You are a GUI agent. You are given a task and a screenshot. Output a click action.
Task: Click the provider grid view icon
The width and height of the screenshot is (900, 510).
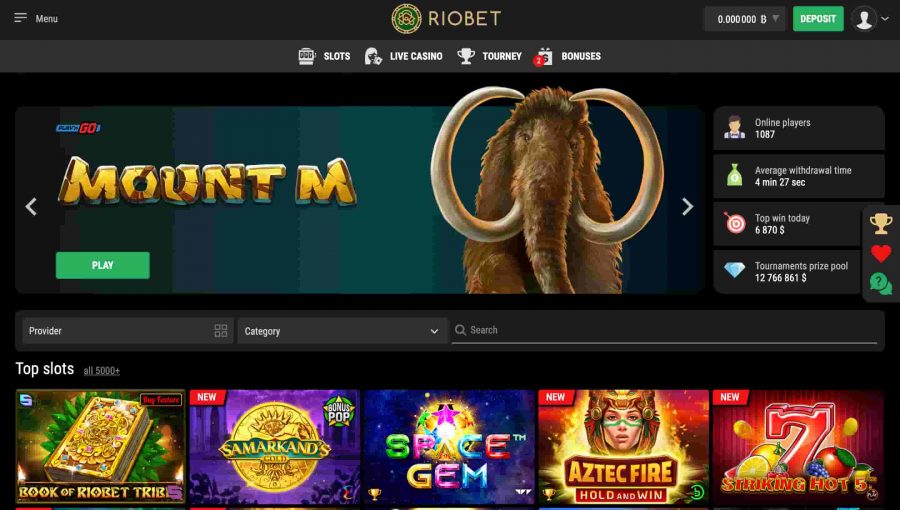point(221,330)
